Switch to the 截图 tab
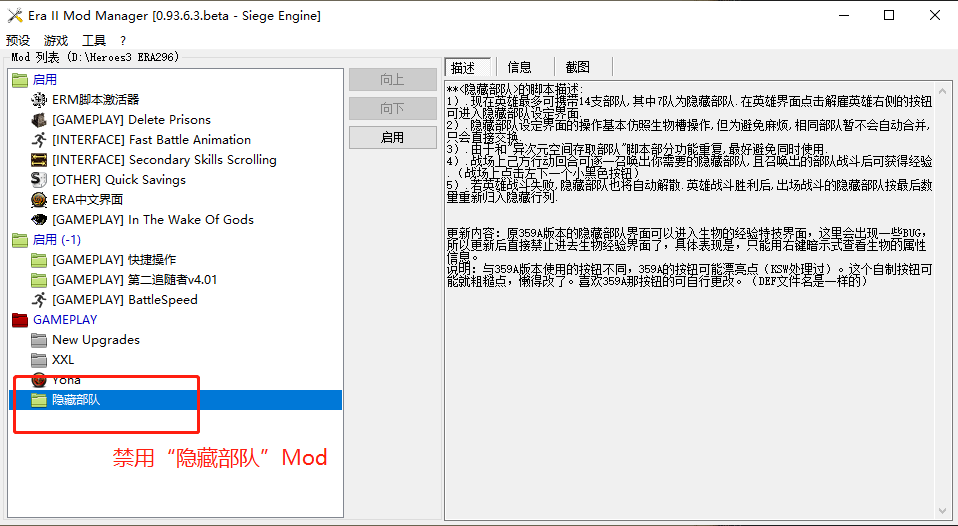 coord(577,67)
